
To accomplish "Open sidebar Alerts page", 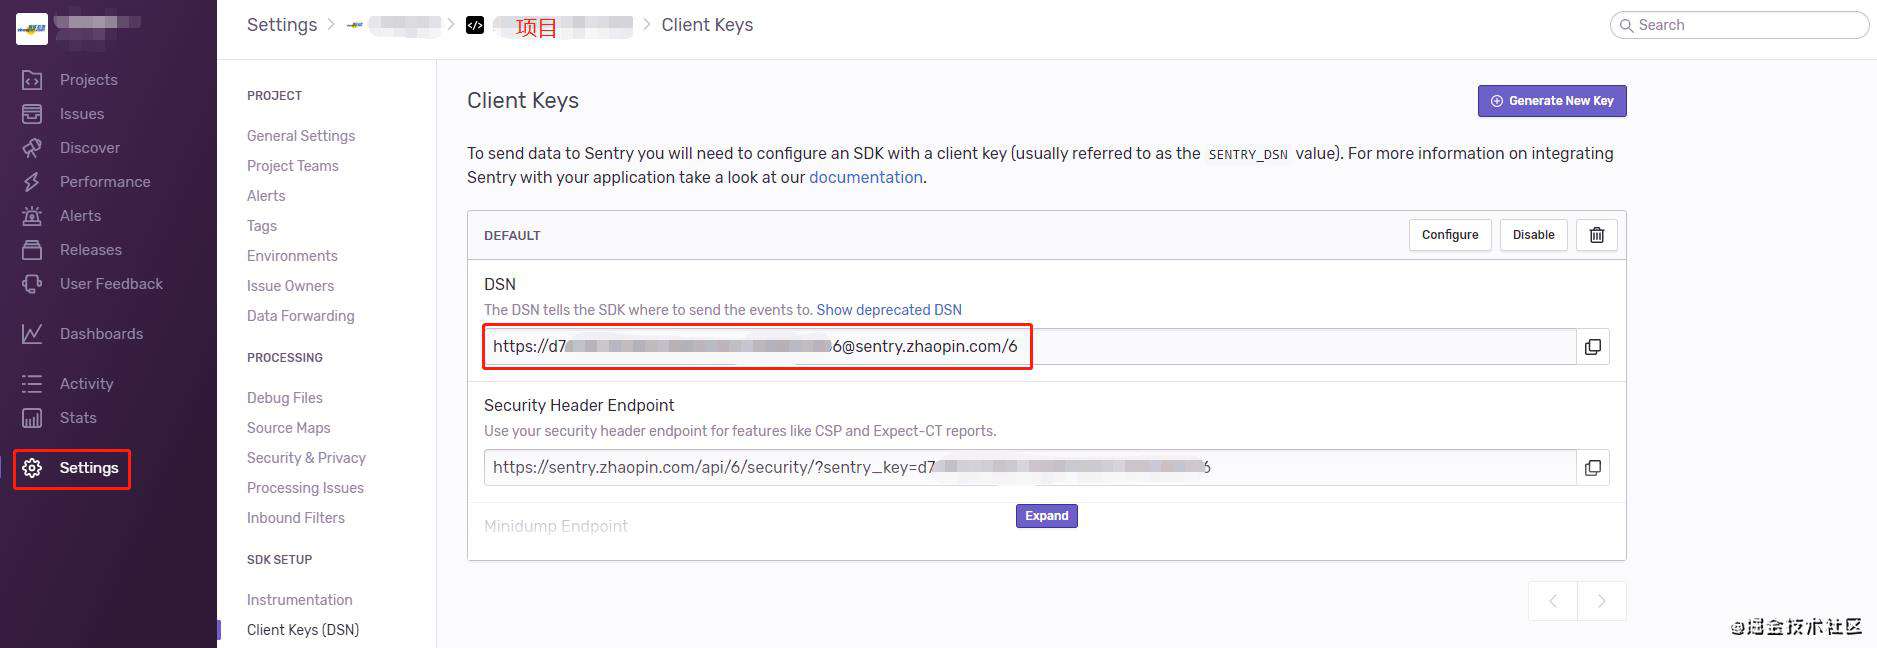I will (x=80, y=216).
